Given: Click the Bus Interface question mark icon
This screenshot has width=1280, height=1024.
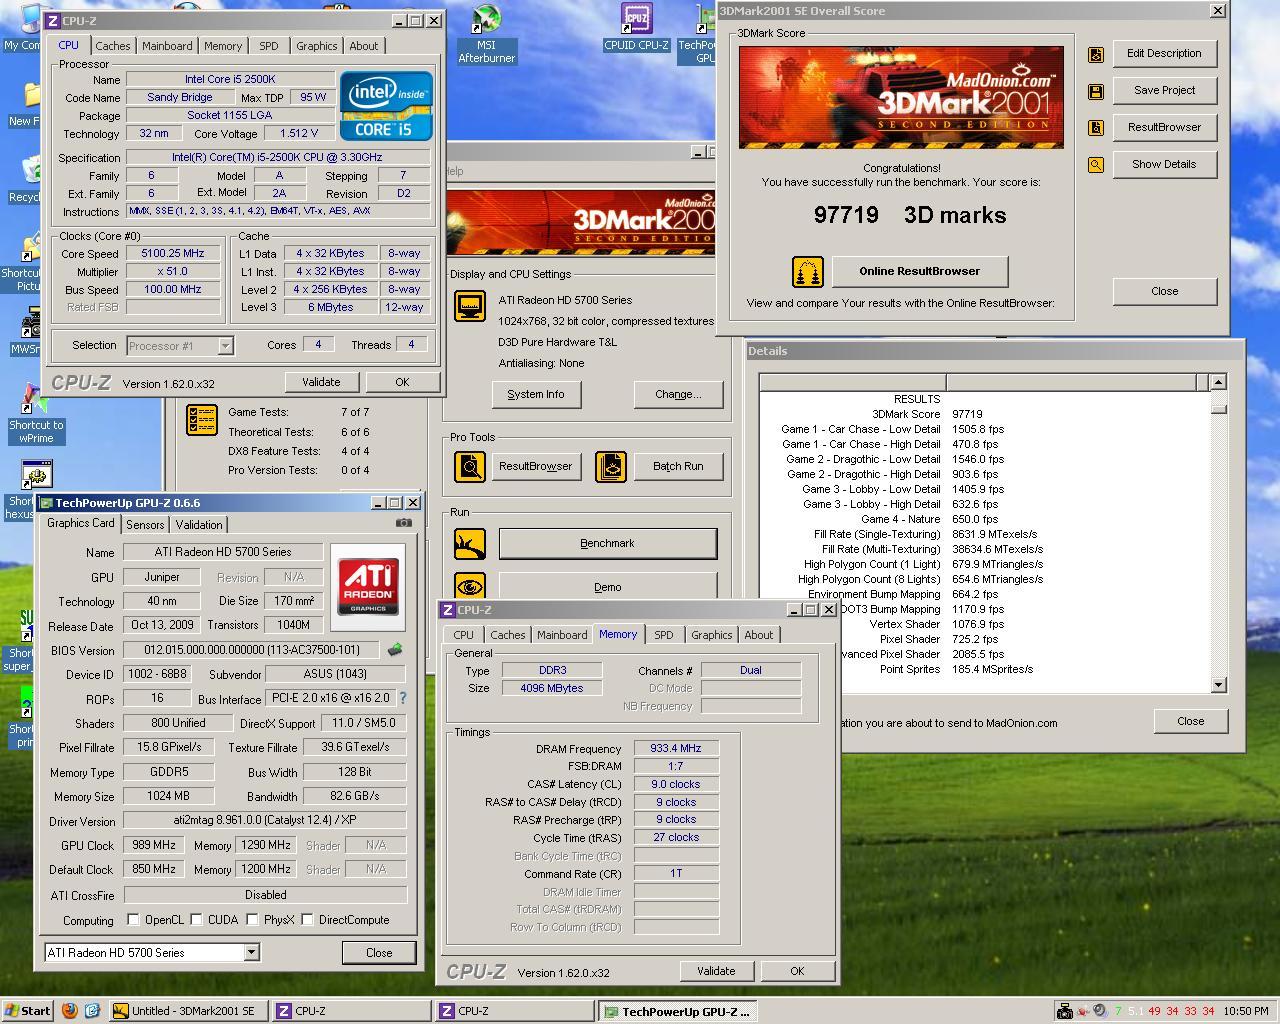Looking at the screenshot, I should click(403, 698).
